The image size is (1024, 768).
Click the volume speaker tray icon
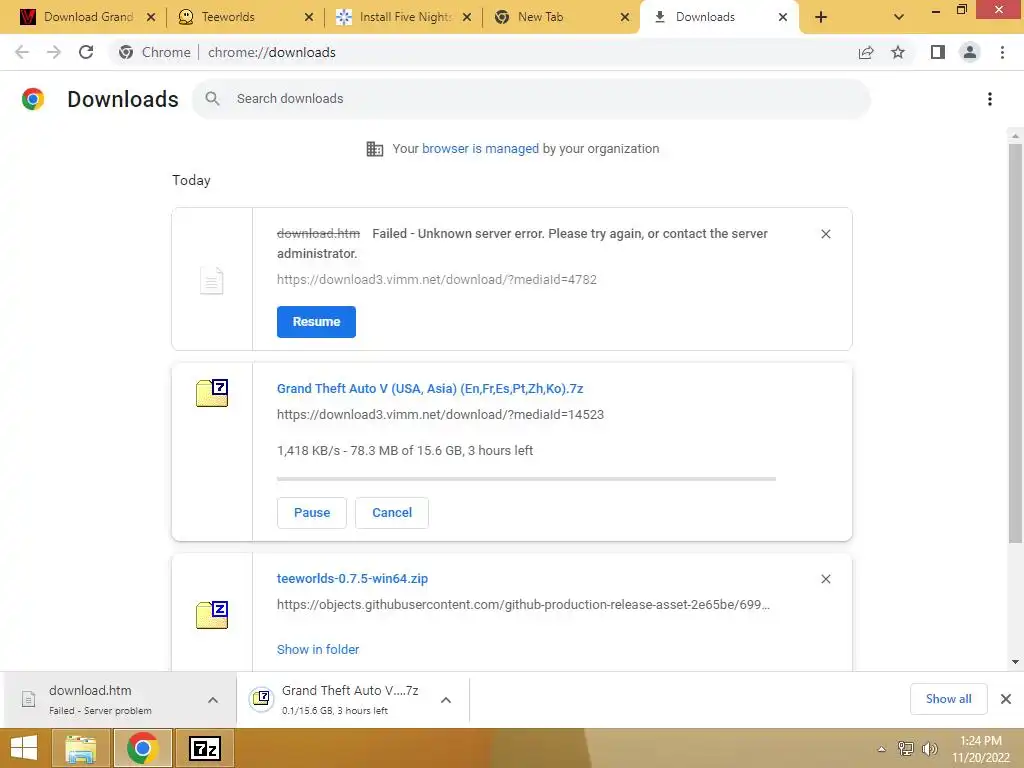pos(929,749)
